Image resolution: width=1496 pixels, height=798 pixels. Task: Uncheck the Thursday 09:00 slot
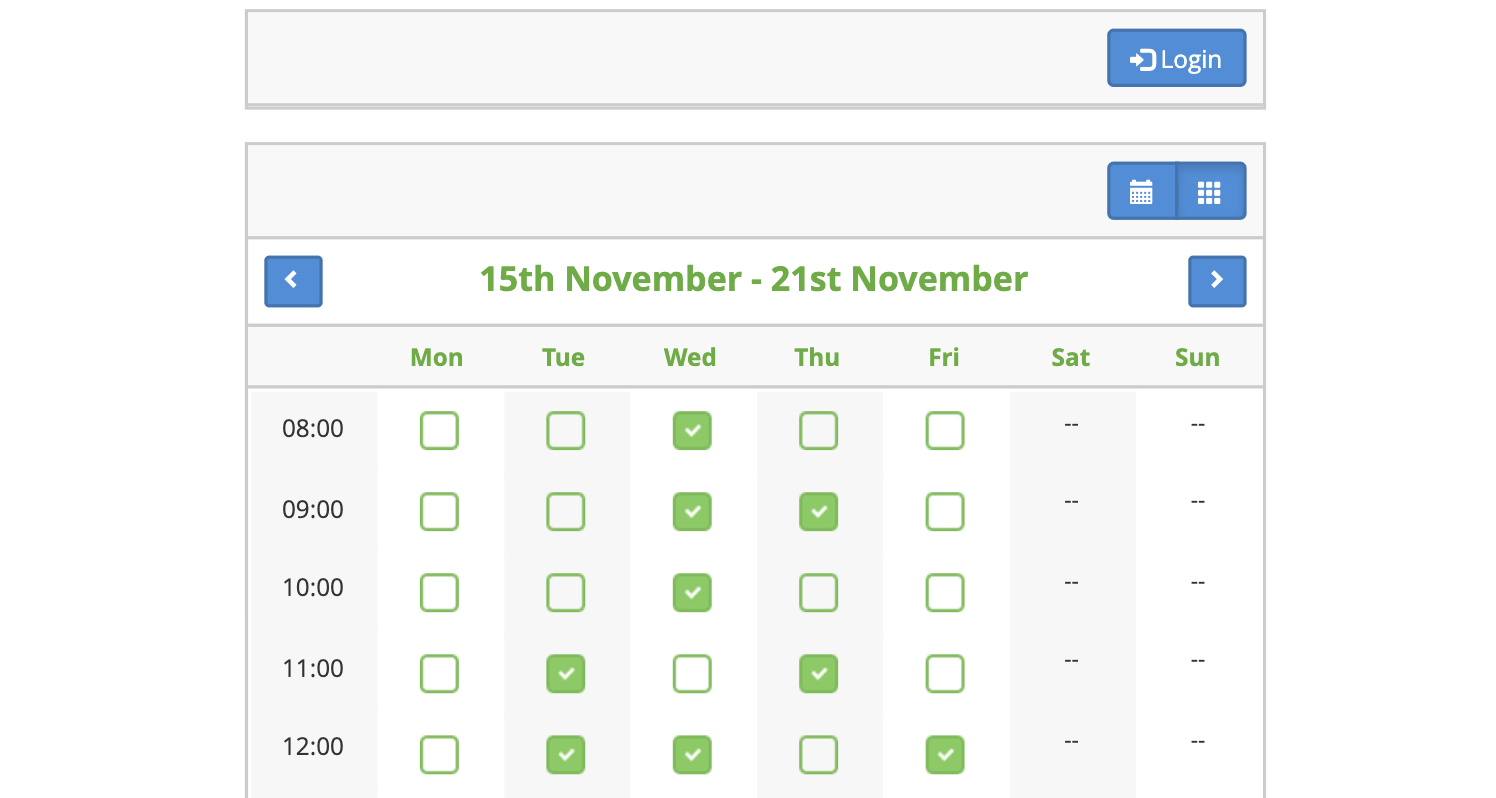819,512
